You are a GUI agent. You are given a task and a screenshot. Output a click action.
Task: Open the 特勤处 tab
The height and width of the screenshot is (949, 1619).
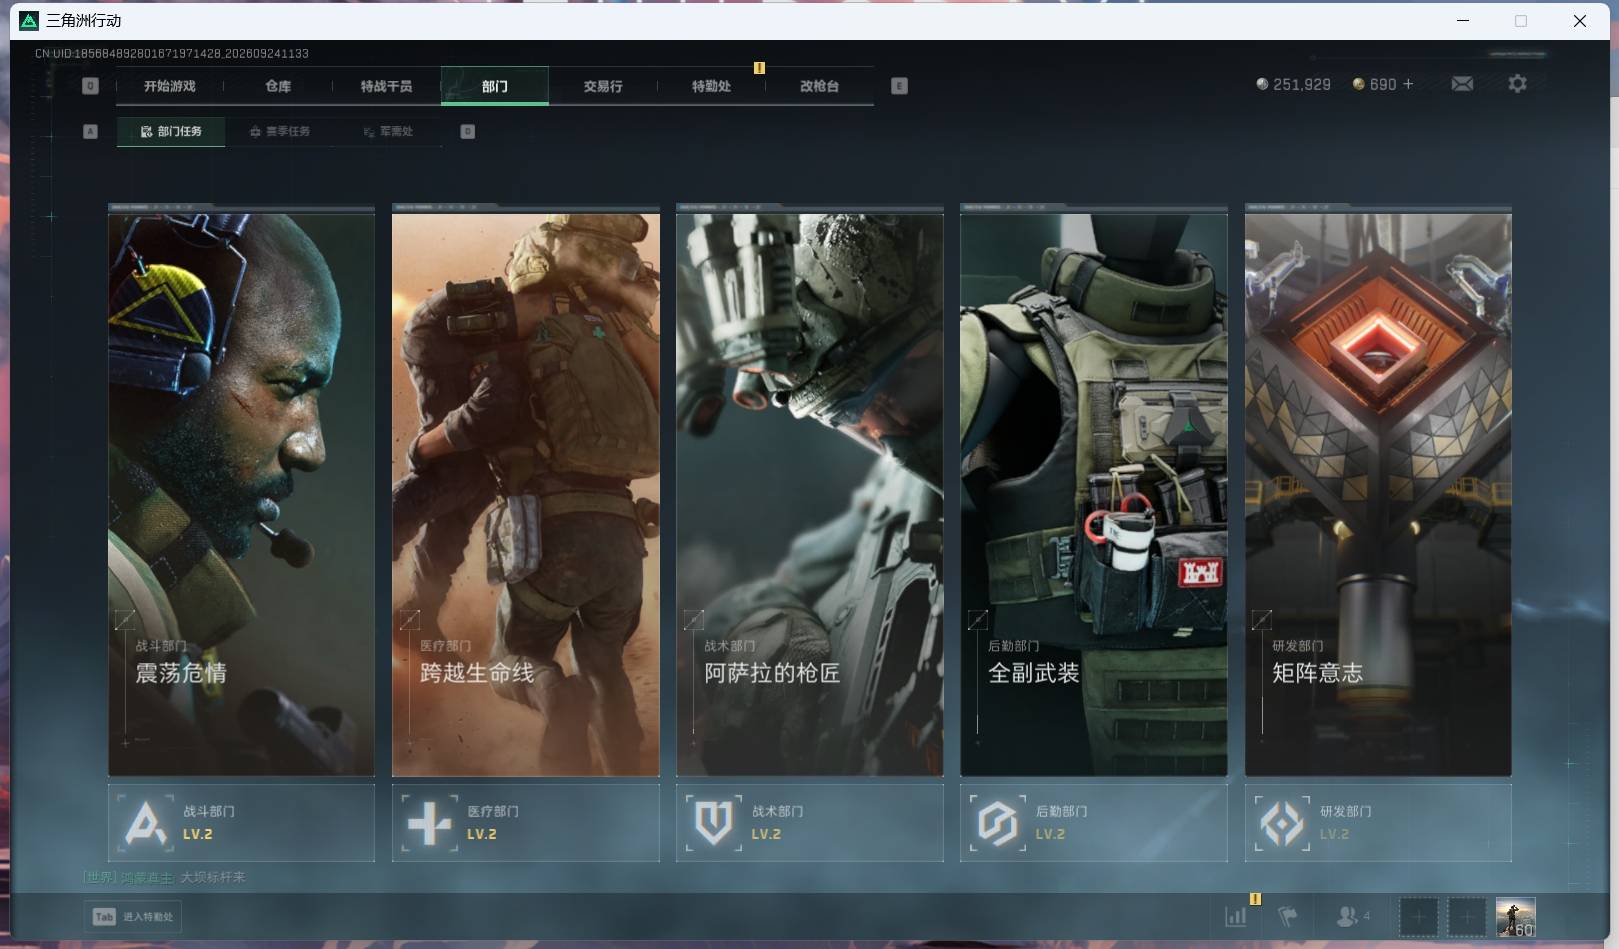711,86
